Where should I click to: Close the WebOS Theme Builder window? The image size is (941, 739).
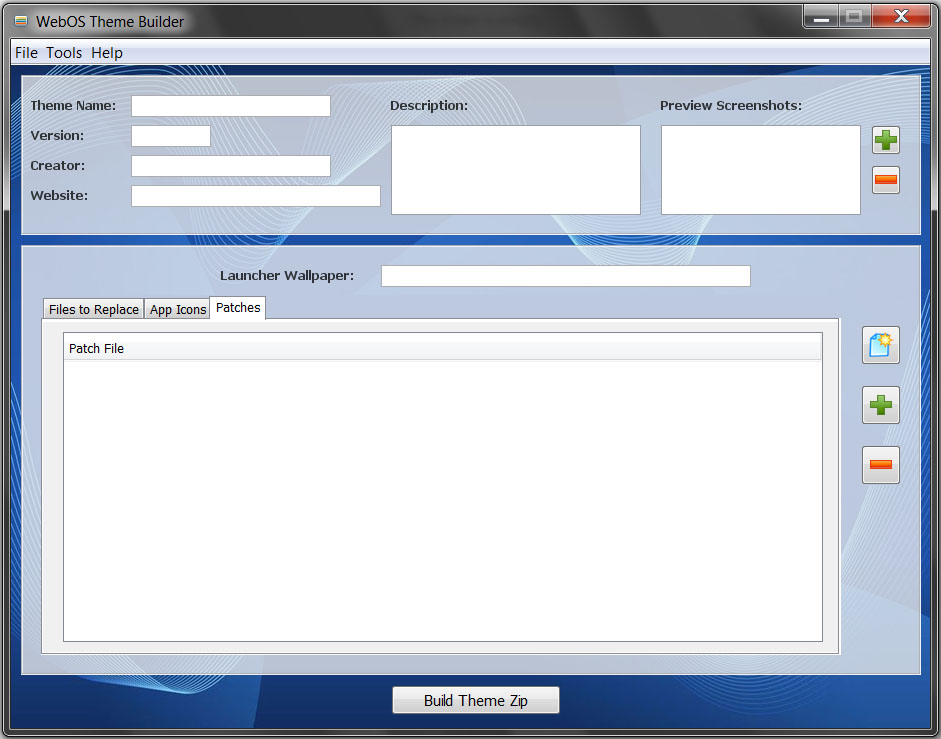pyautogui.click(x=901, y=16)
